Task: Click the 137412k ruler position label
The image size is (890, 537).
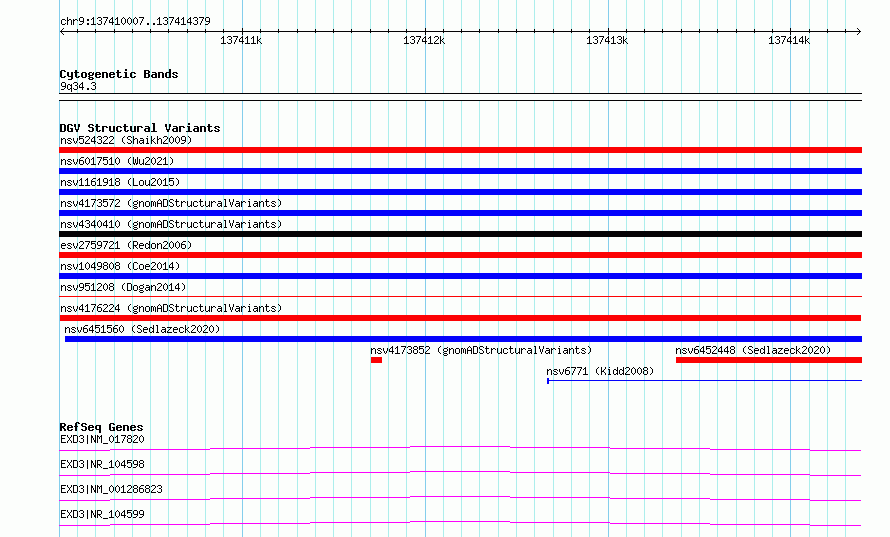Action: point(424,40)
